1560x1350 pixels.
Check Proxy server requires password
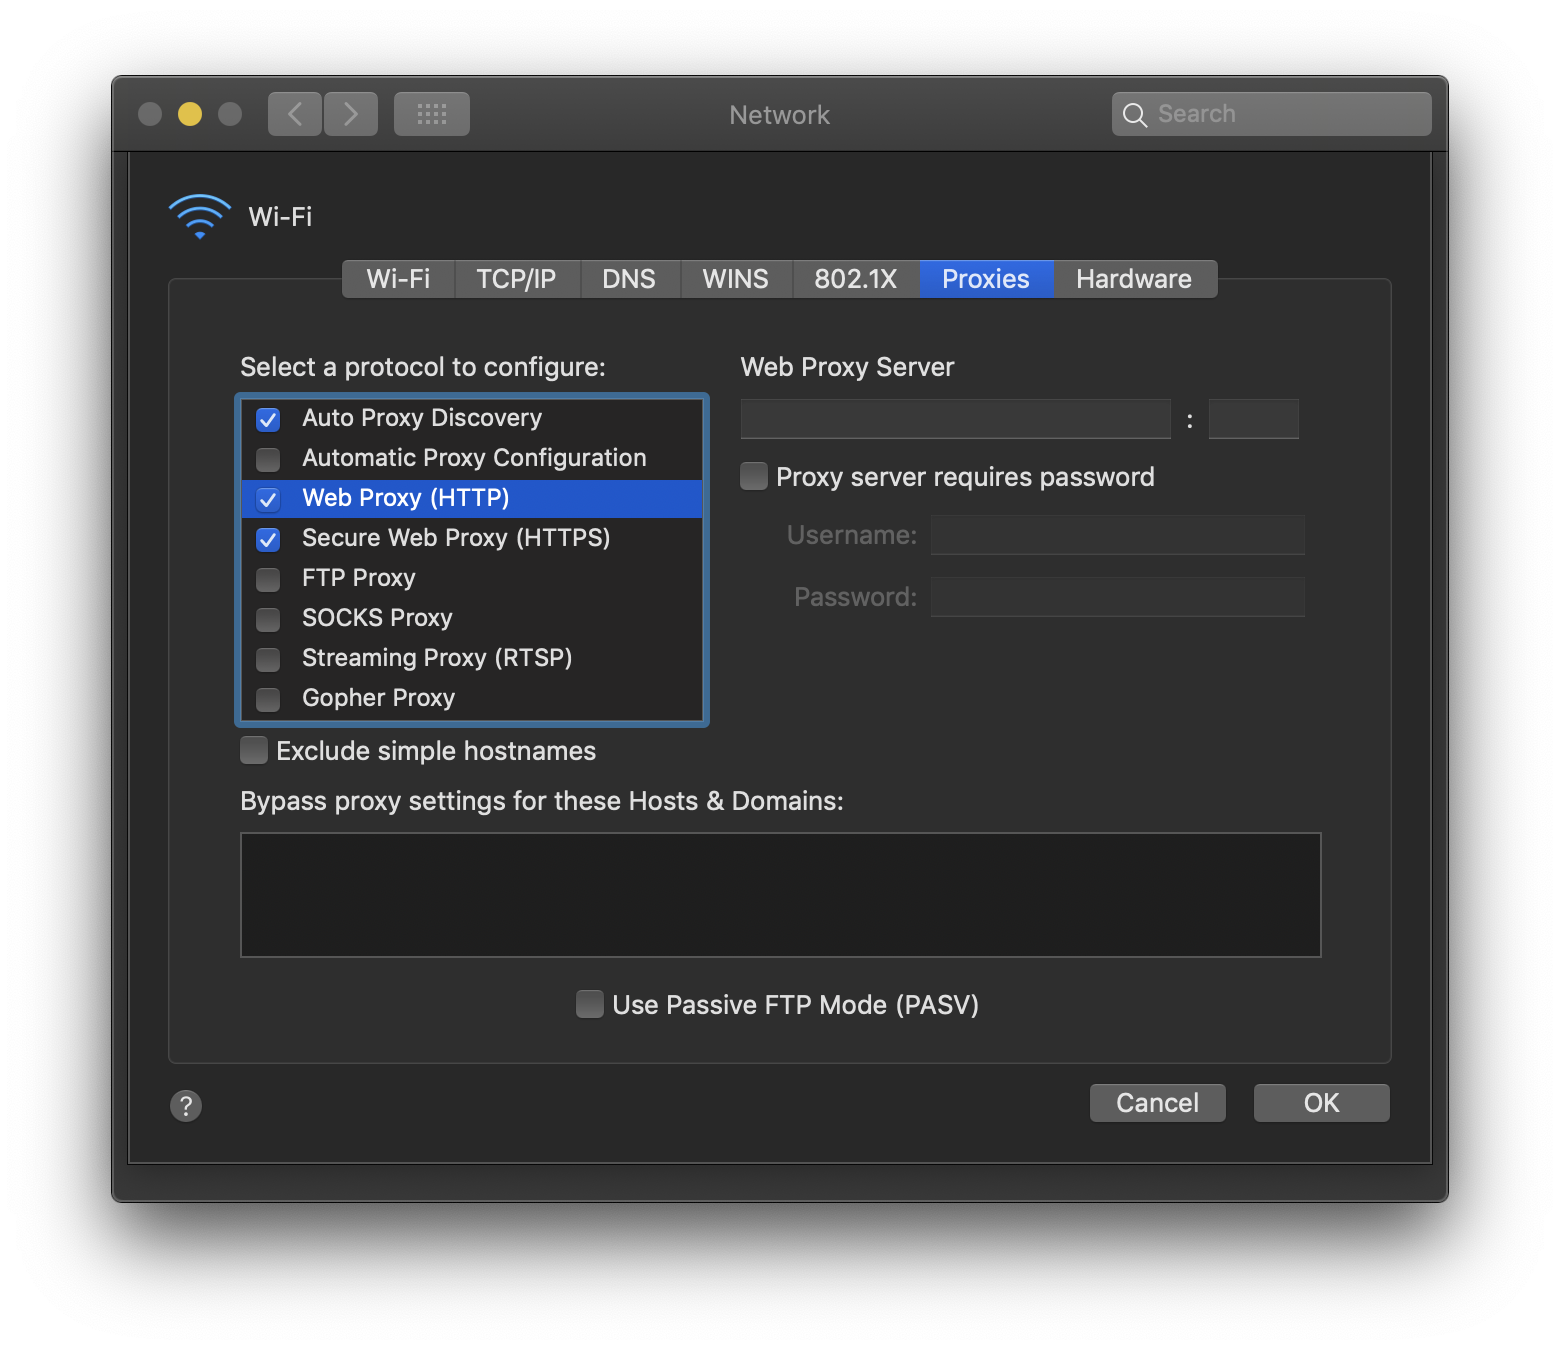(x=754, y=477)
